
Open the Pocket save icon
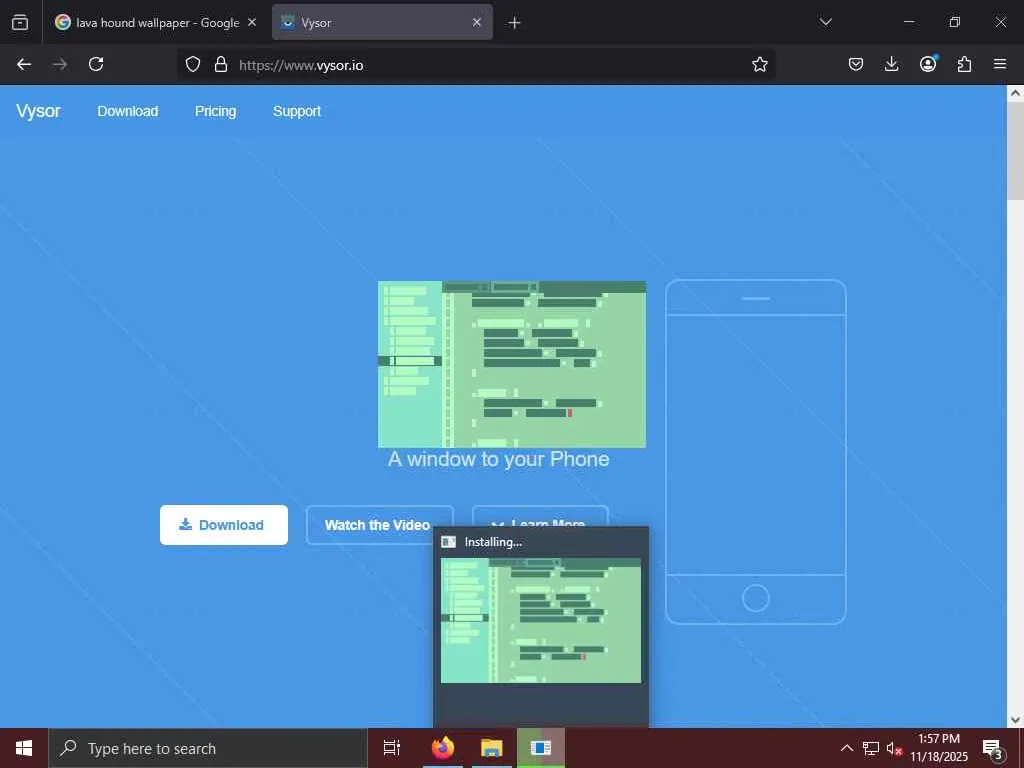pos(856,64)
